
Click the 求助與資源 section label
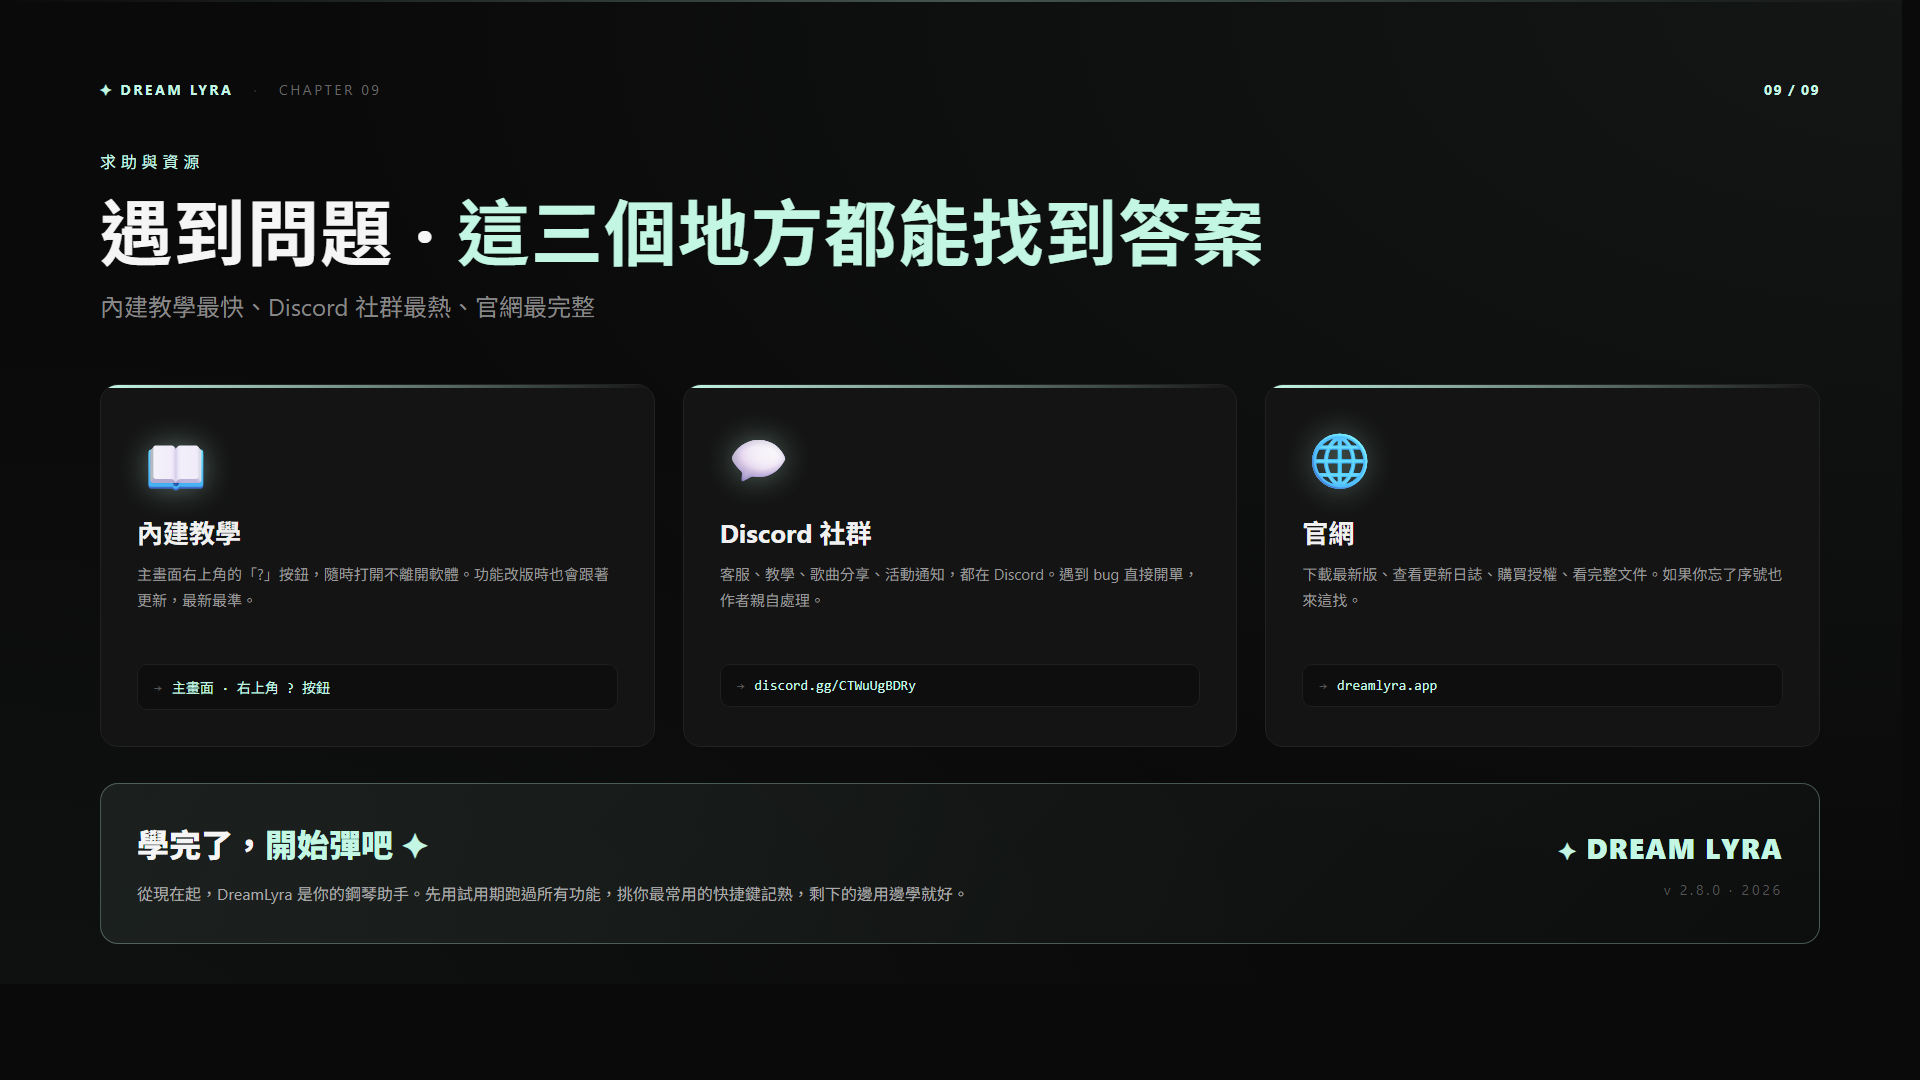(150, 162)
